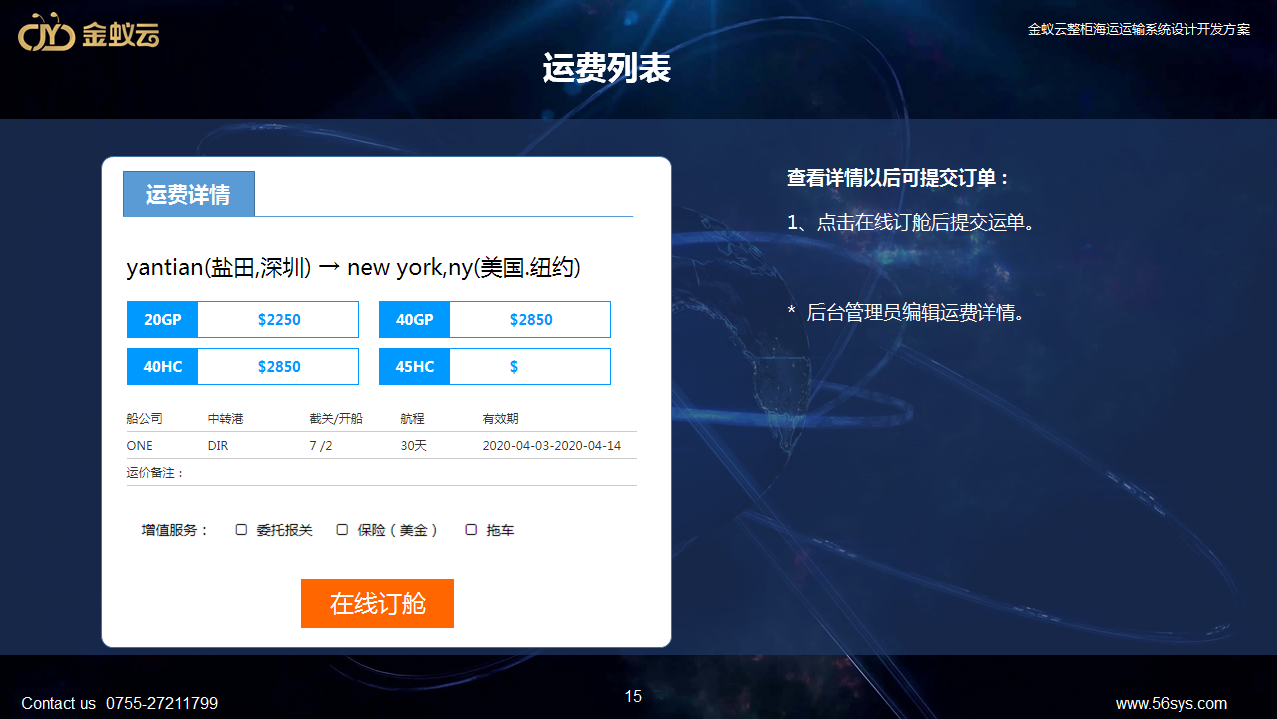Click the yantian to new york route title
1277x719 pixels.
coord(353,268)
